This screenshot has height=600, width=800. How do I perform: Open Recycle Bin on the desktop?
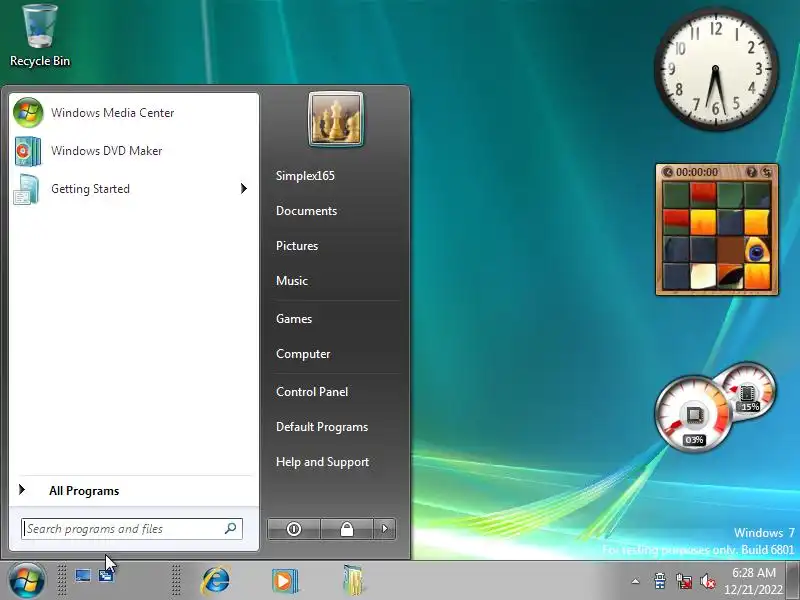pos(40,37)
